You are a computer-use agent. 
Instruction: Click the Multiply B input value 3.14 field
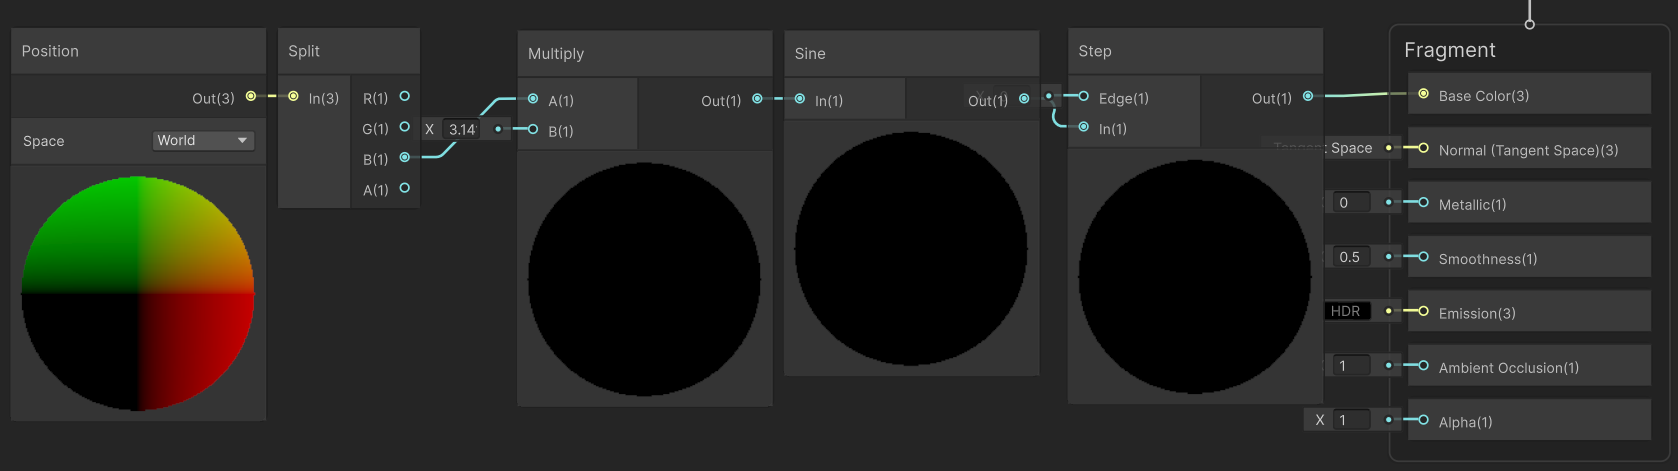pos(463,129)
